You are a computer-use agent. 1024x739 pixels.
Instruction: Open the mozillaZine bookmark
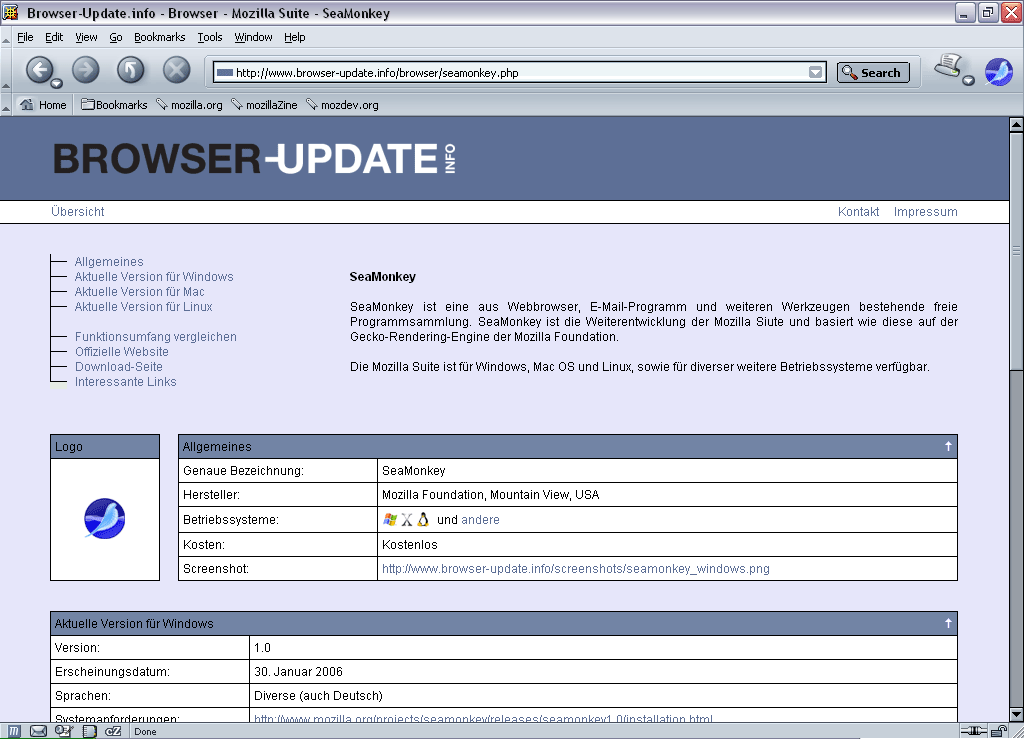tap(264, 104)
